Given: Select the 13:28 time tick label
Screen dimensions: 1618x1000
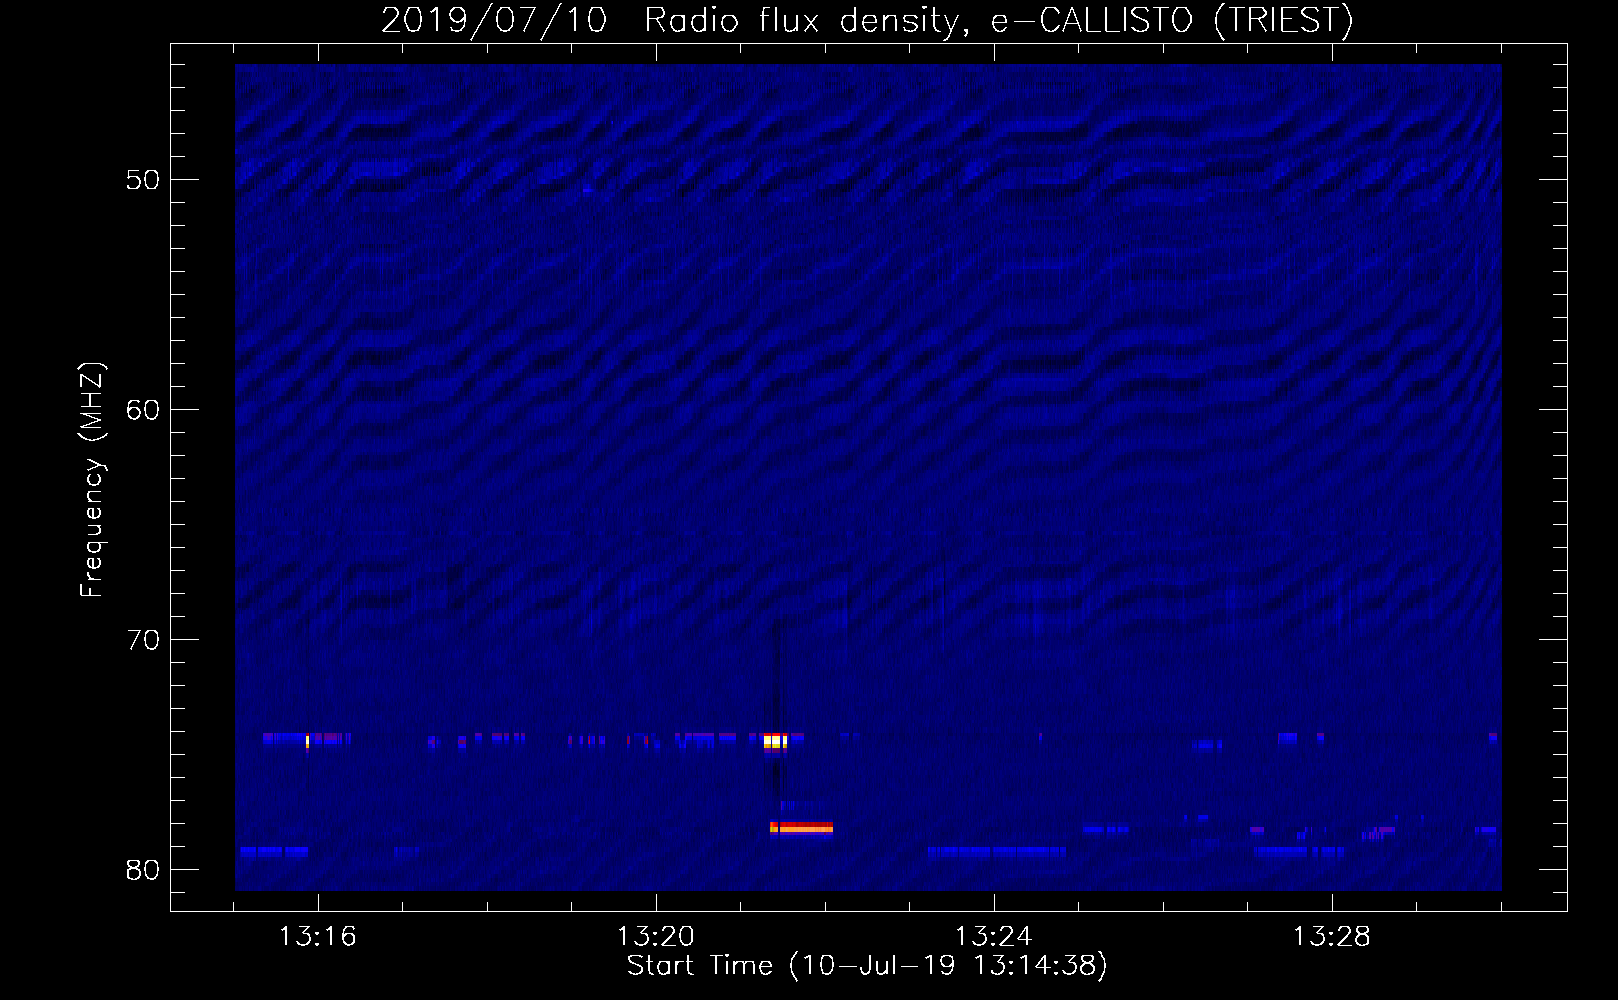Looking at the screenshot, I should pyautogui.click(x=1332, y=938).
